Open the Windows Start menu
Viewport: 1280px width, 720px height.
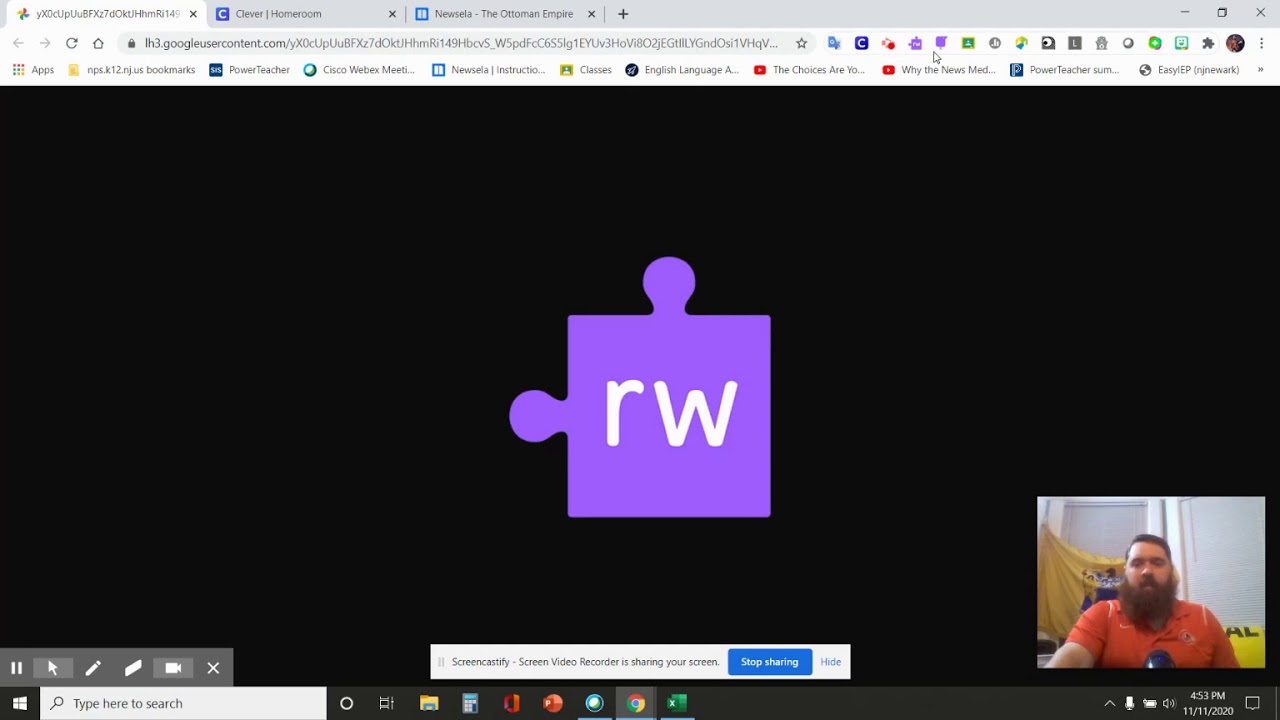tap(20, 703)
